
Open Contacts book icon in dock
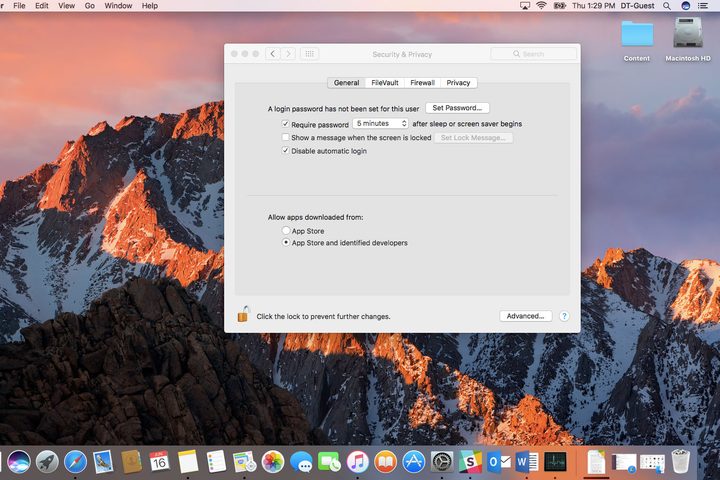(x=131, y=462)
